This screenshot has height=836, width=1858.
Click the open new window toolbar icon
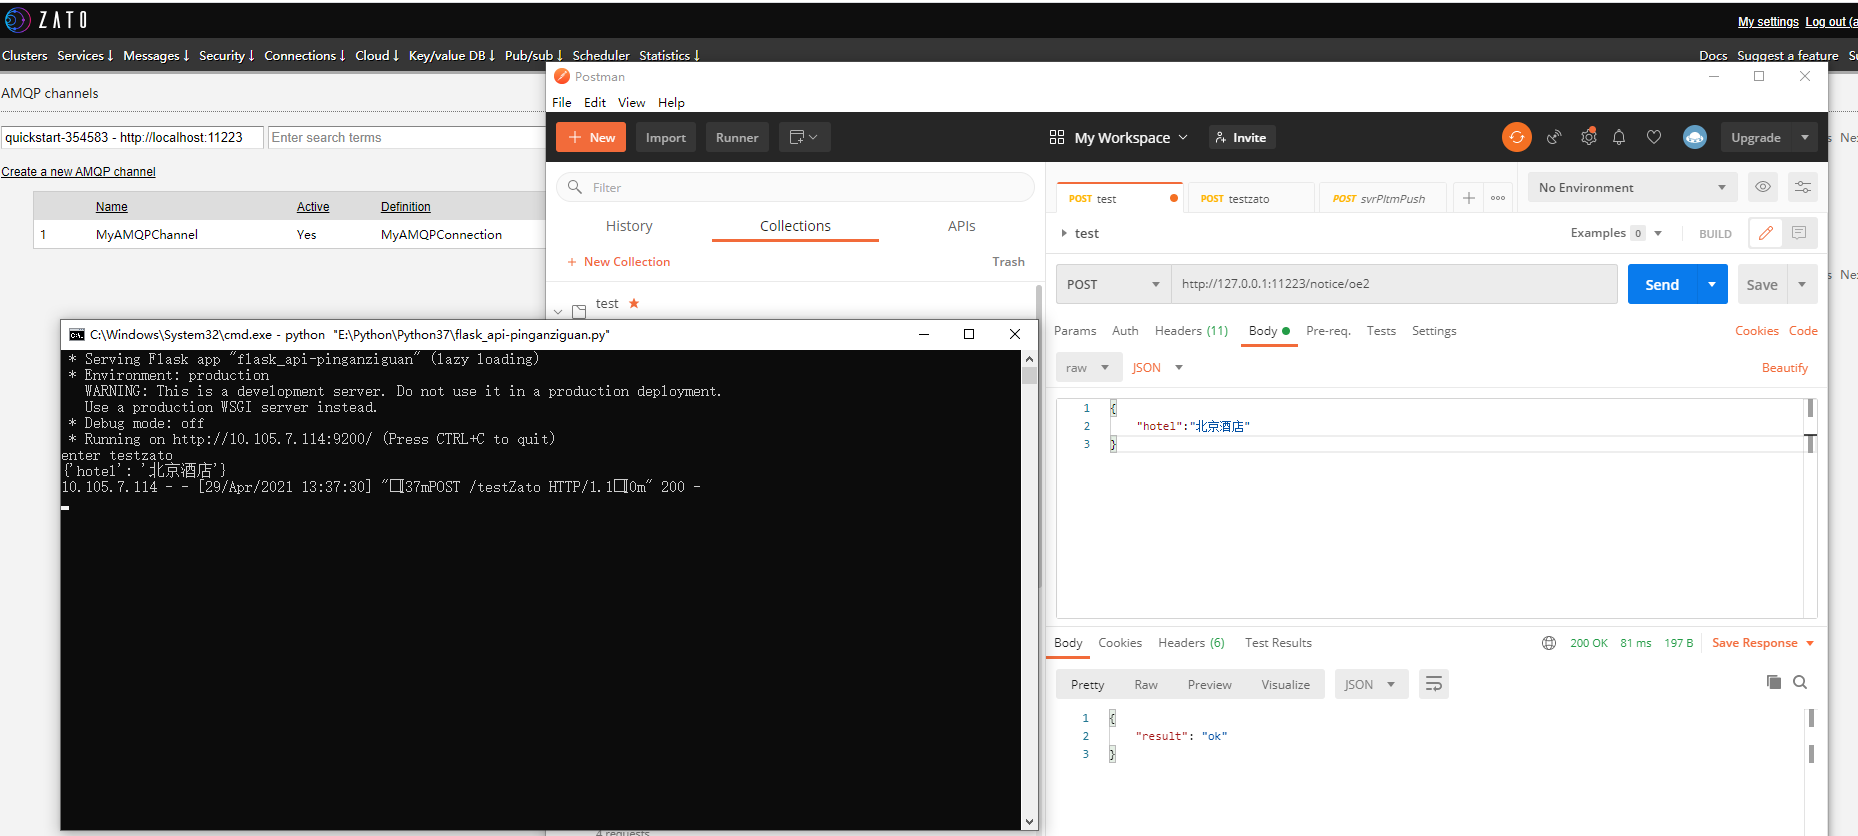(x=804, y=137)
